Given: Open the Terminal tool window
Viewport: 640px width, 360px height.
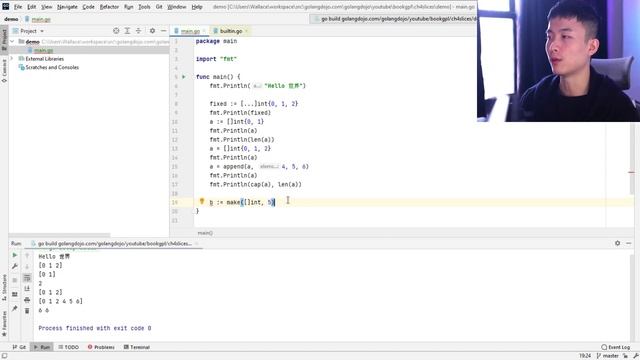Looking at the screenshot, I should point(137,347).
